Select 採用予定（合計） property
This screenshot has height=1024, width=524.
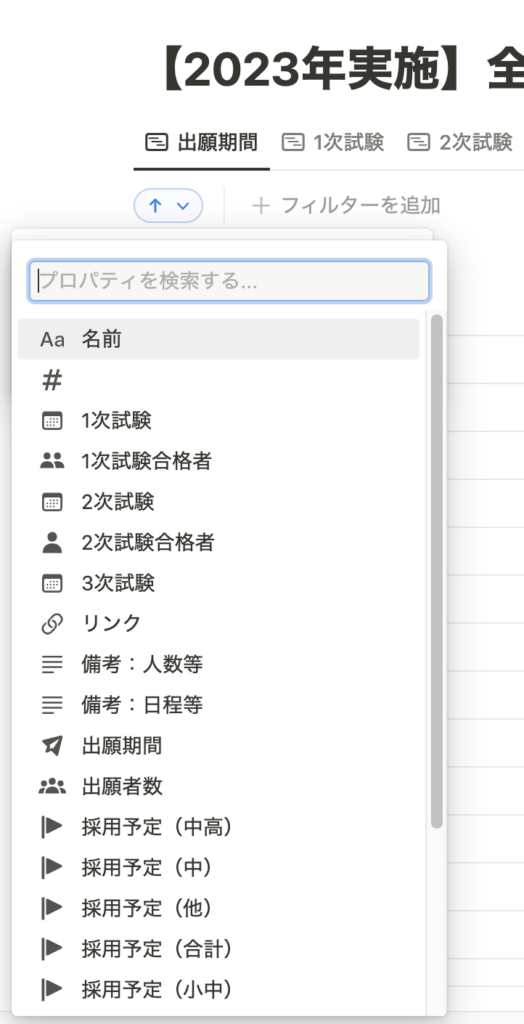[x=218, y=948]
